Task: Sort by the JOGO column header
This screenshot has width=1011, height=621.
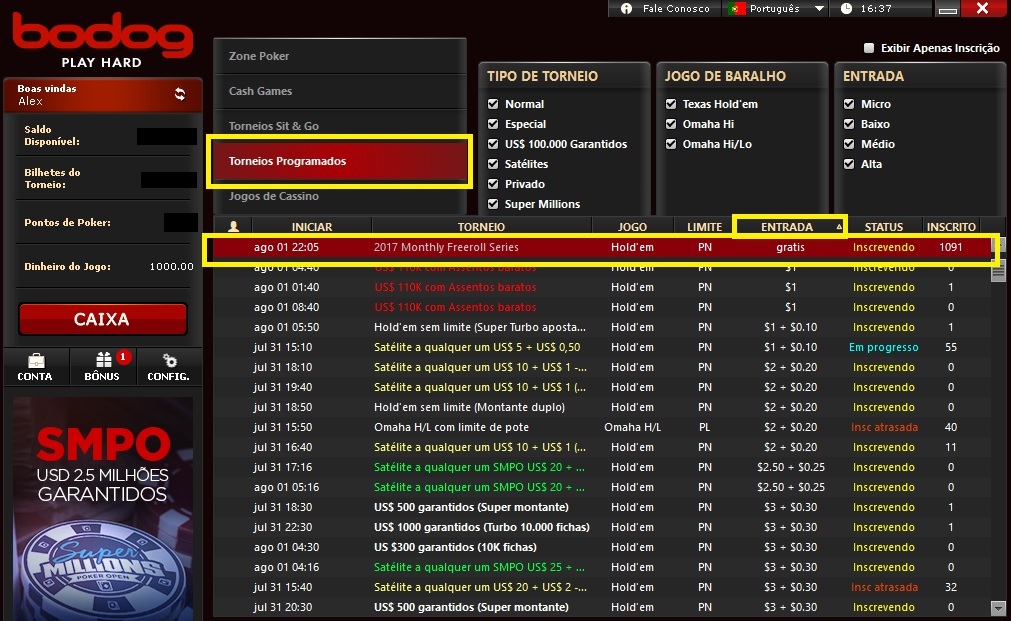Action: (633, 226)
